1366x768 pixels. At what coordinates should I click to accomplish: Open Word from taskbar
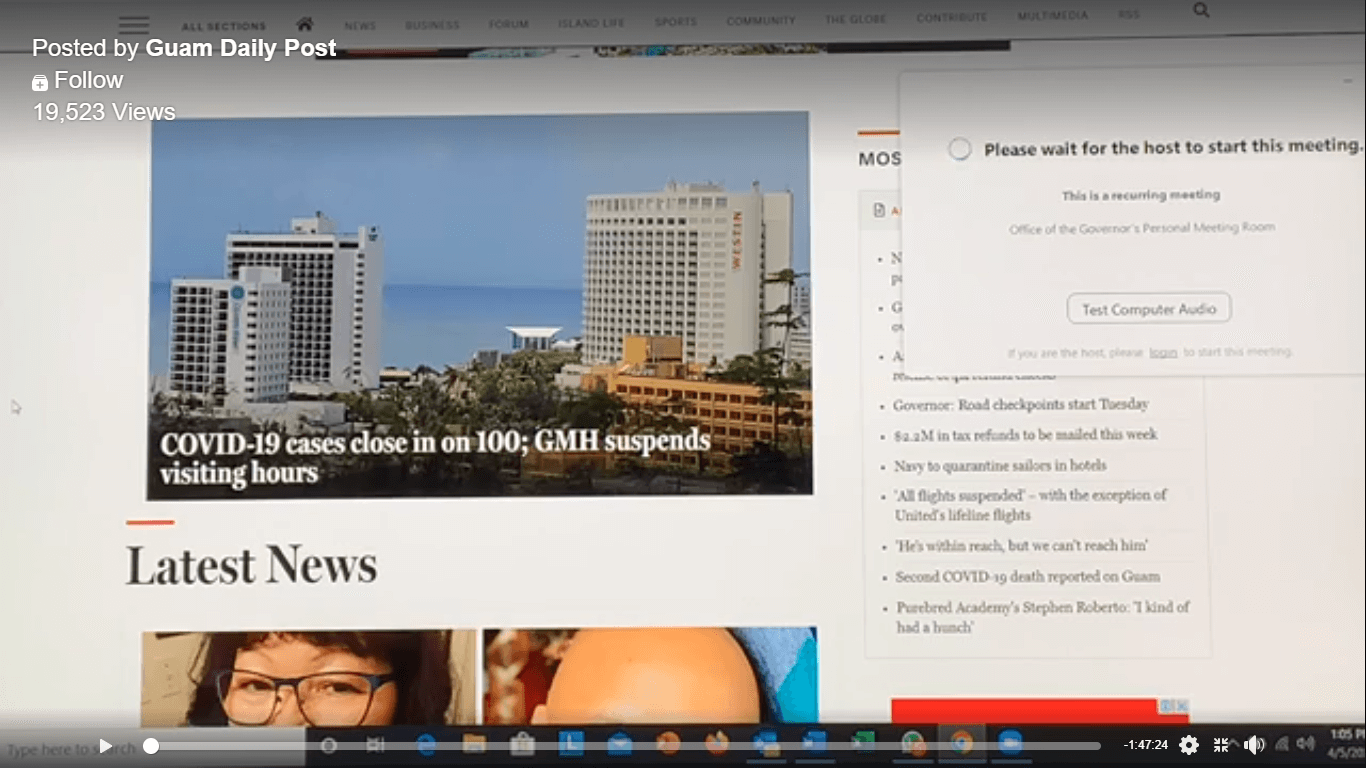tap(814, 743)
